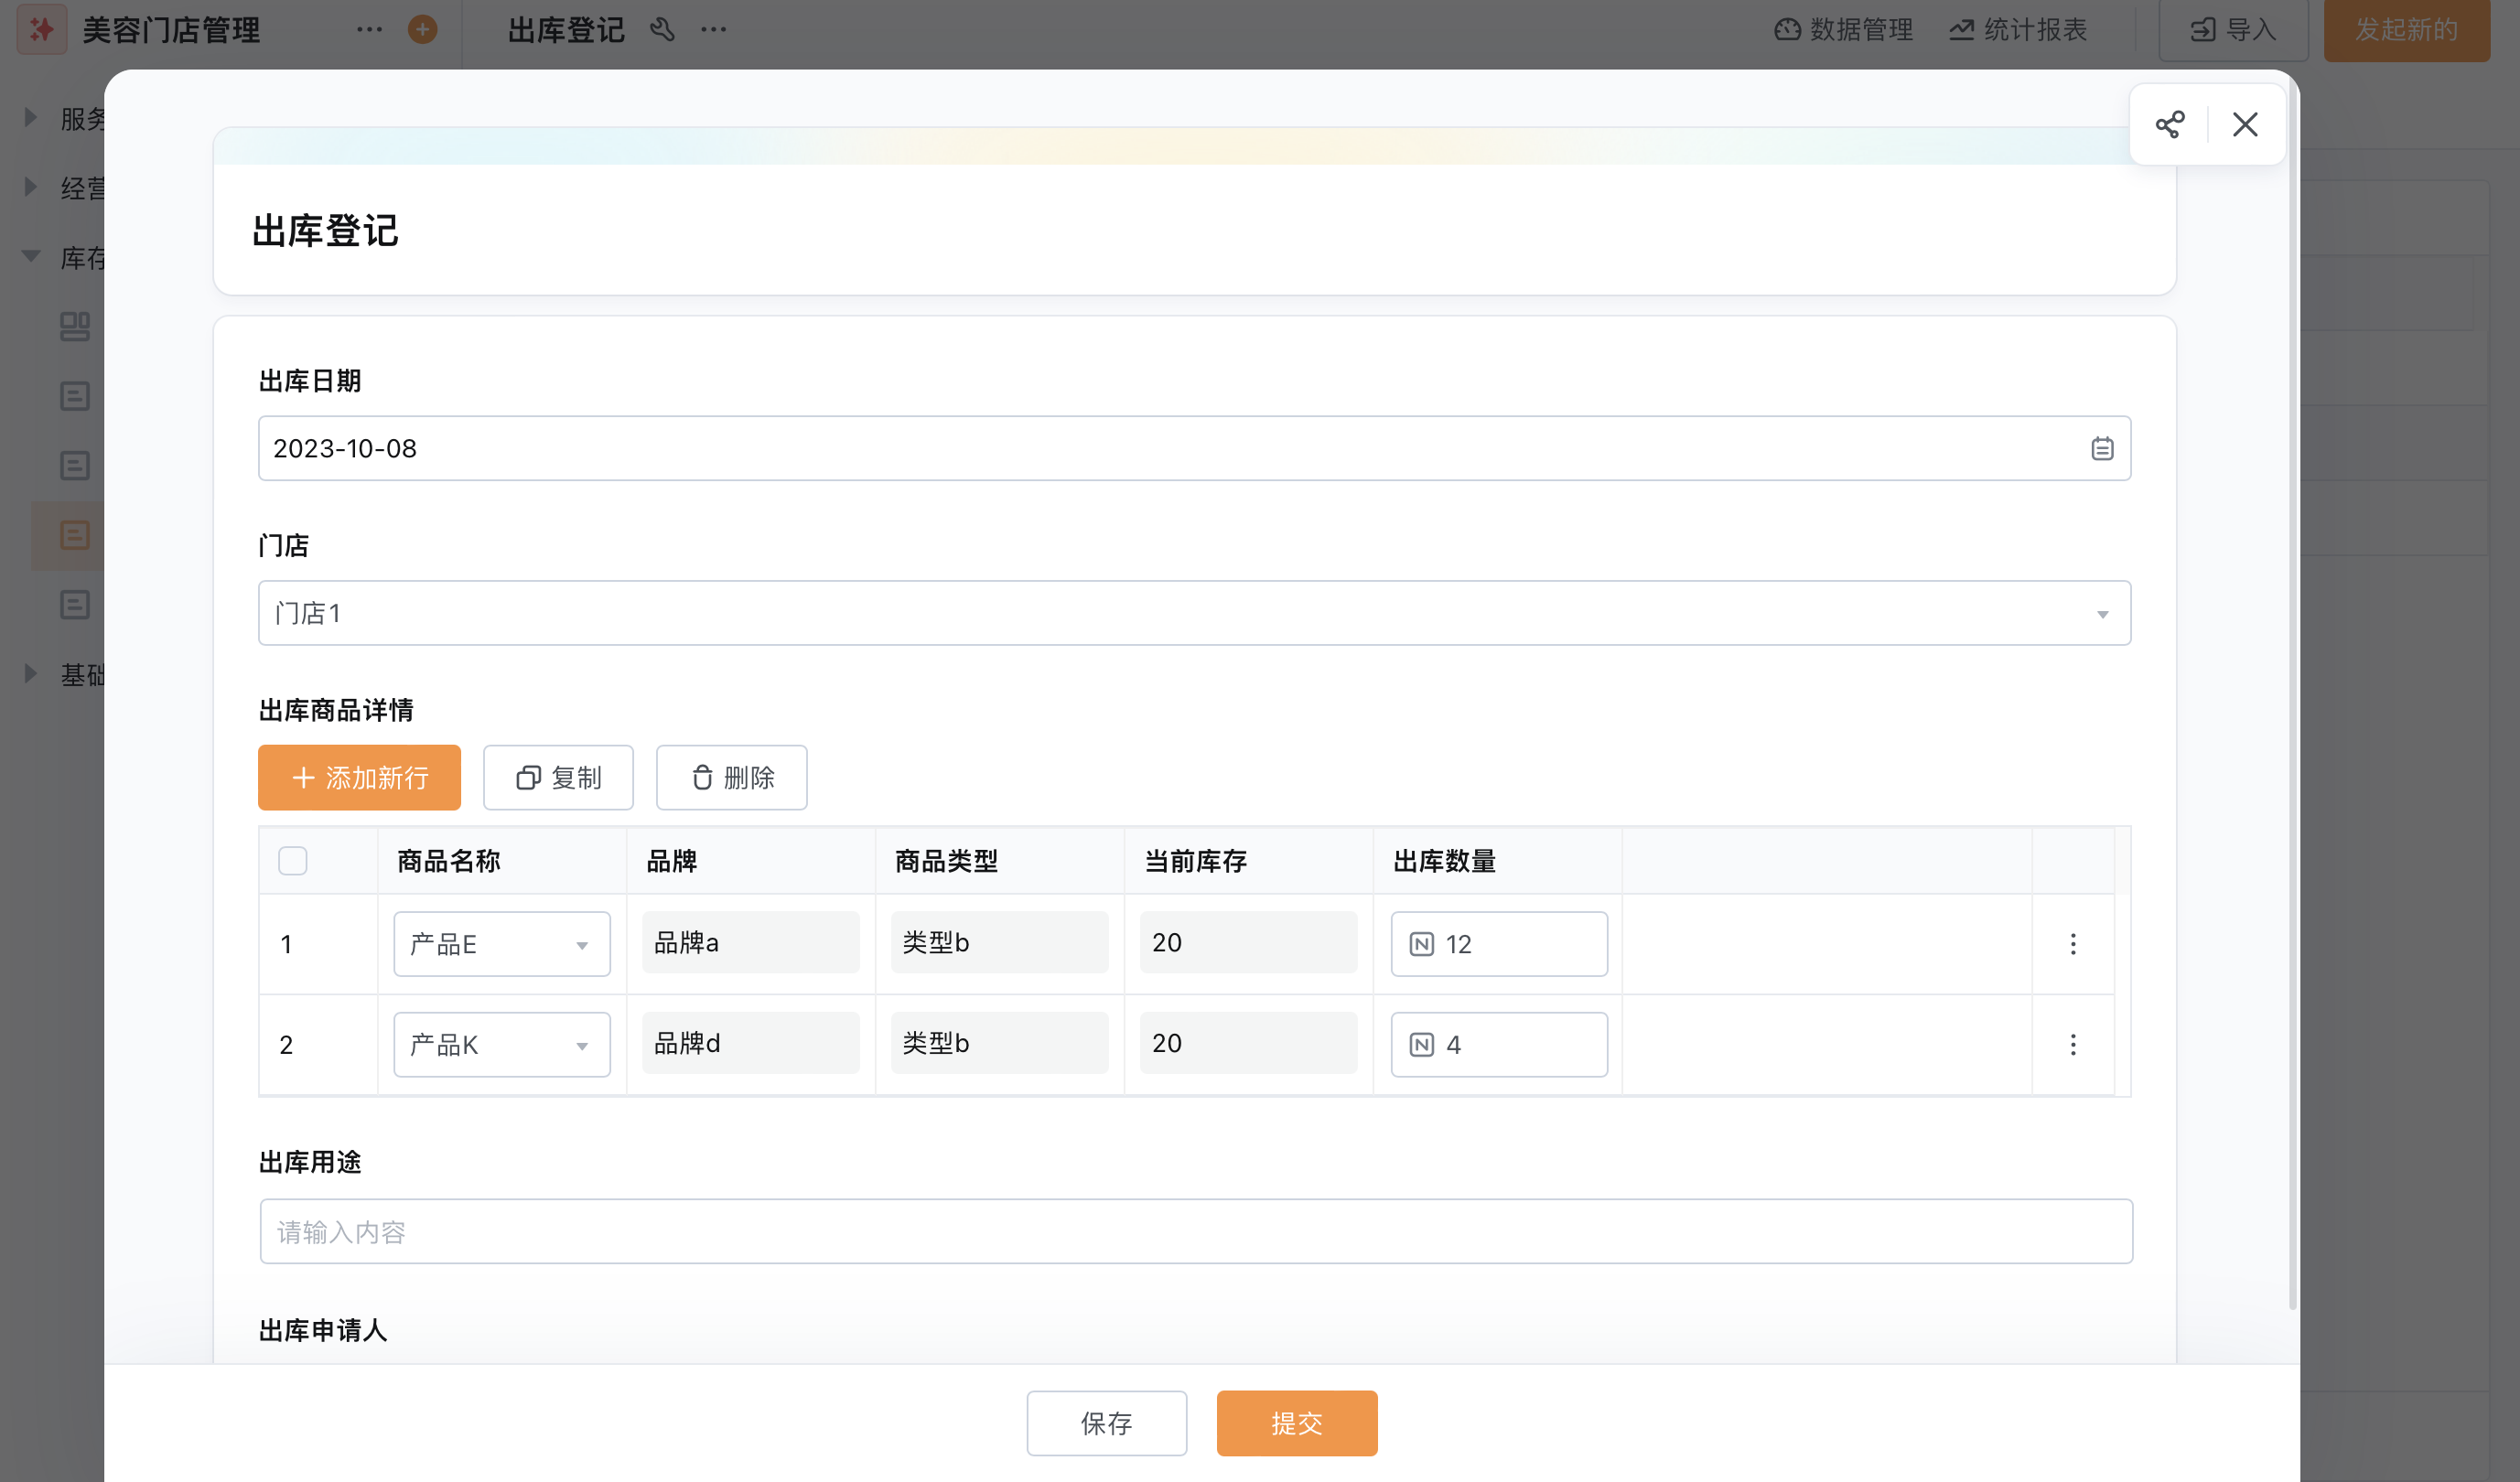
Task: Open the 门店 dropdown showing 门店1
Action: click(1194, 613)
